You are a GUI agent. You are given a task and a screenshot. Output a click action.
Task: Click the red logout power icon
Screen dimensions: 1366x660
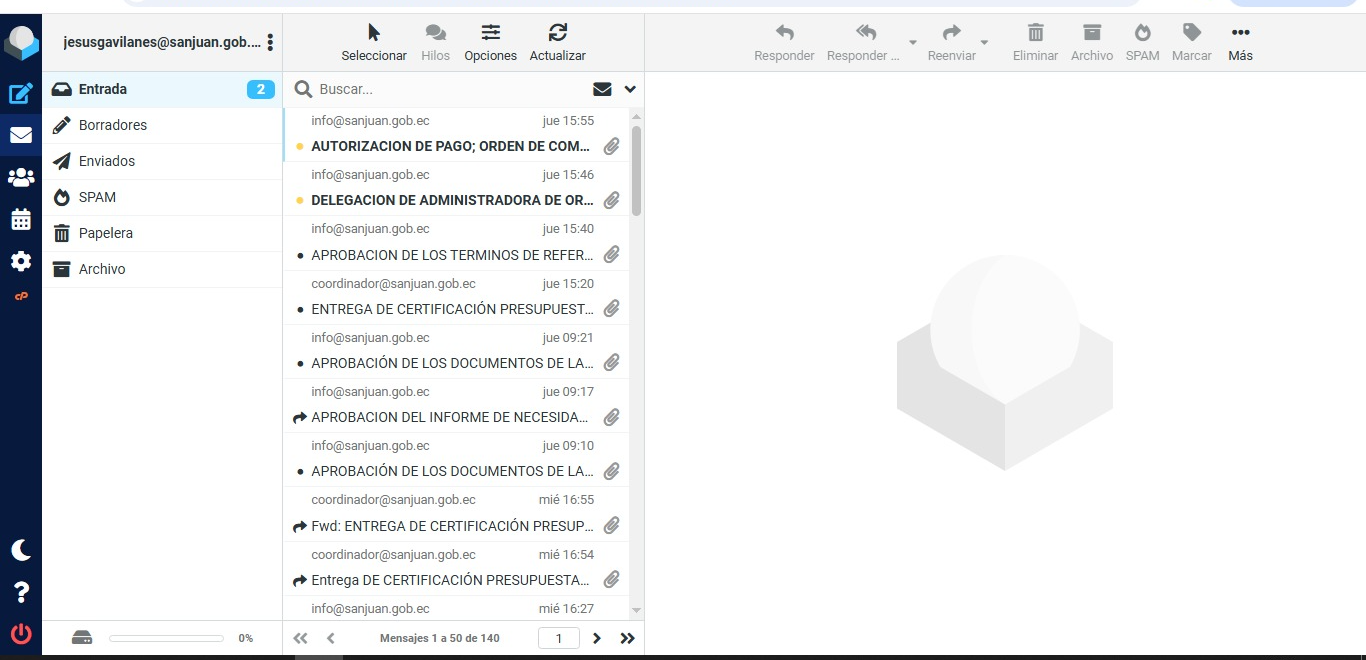tap(21, 634)
